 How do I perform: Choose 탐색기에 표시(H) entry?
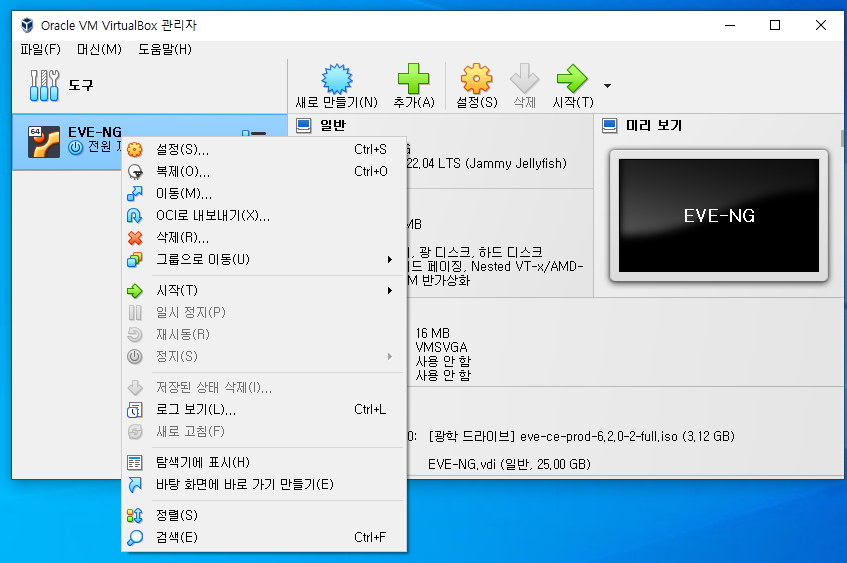(264, 463)
